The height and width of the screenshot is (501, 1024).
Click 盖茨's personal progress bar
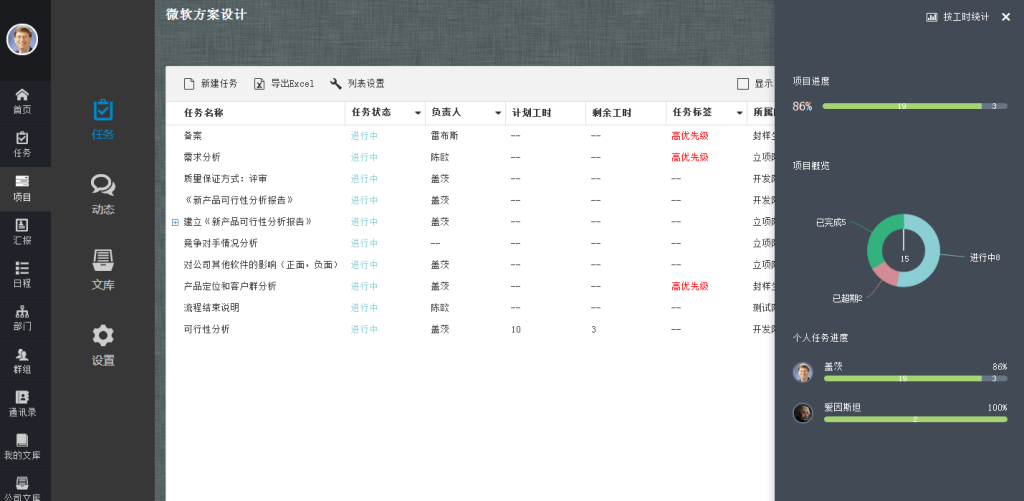(916, 378)
